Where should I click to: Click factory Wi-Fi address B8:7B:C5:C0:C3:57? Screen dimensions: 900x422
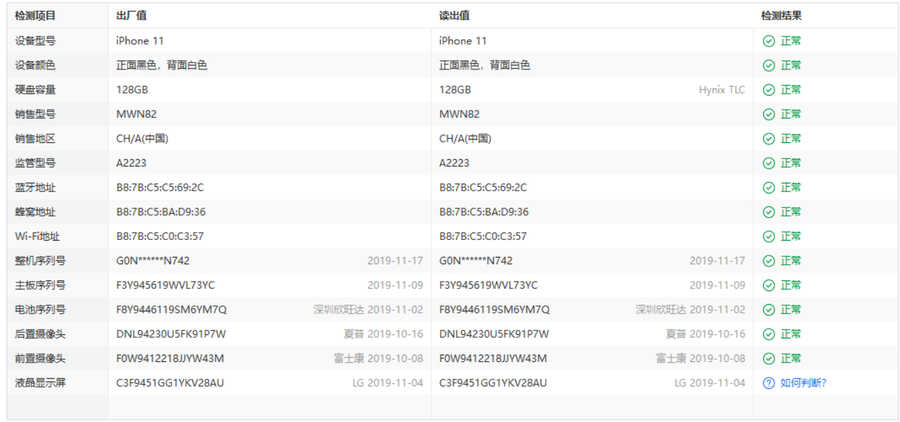tap(160, 236)
